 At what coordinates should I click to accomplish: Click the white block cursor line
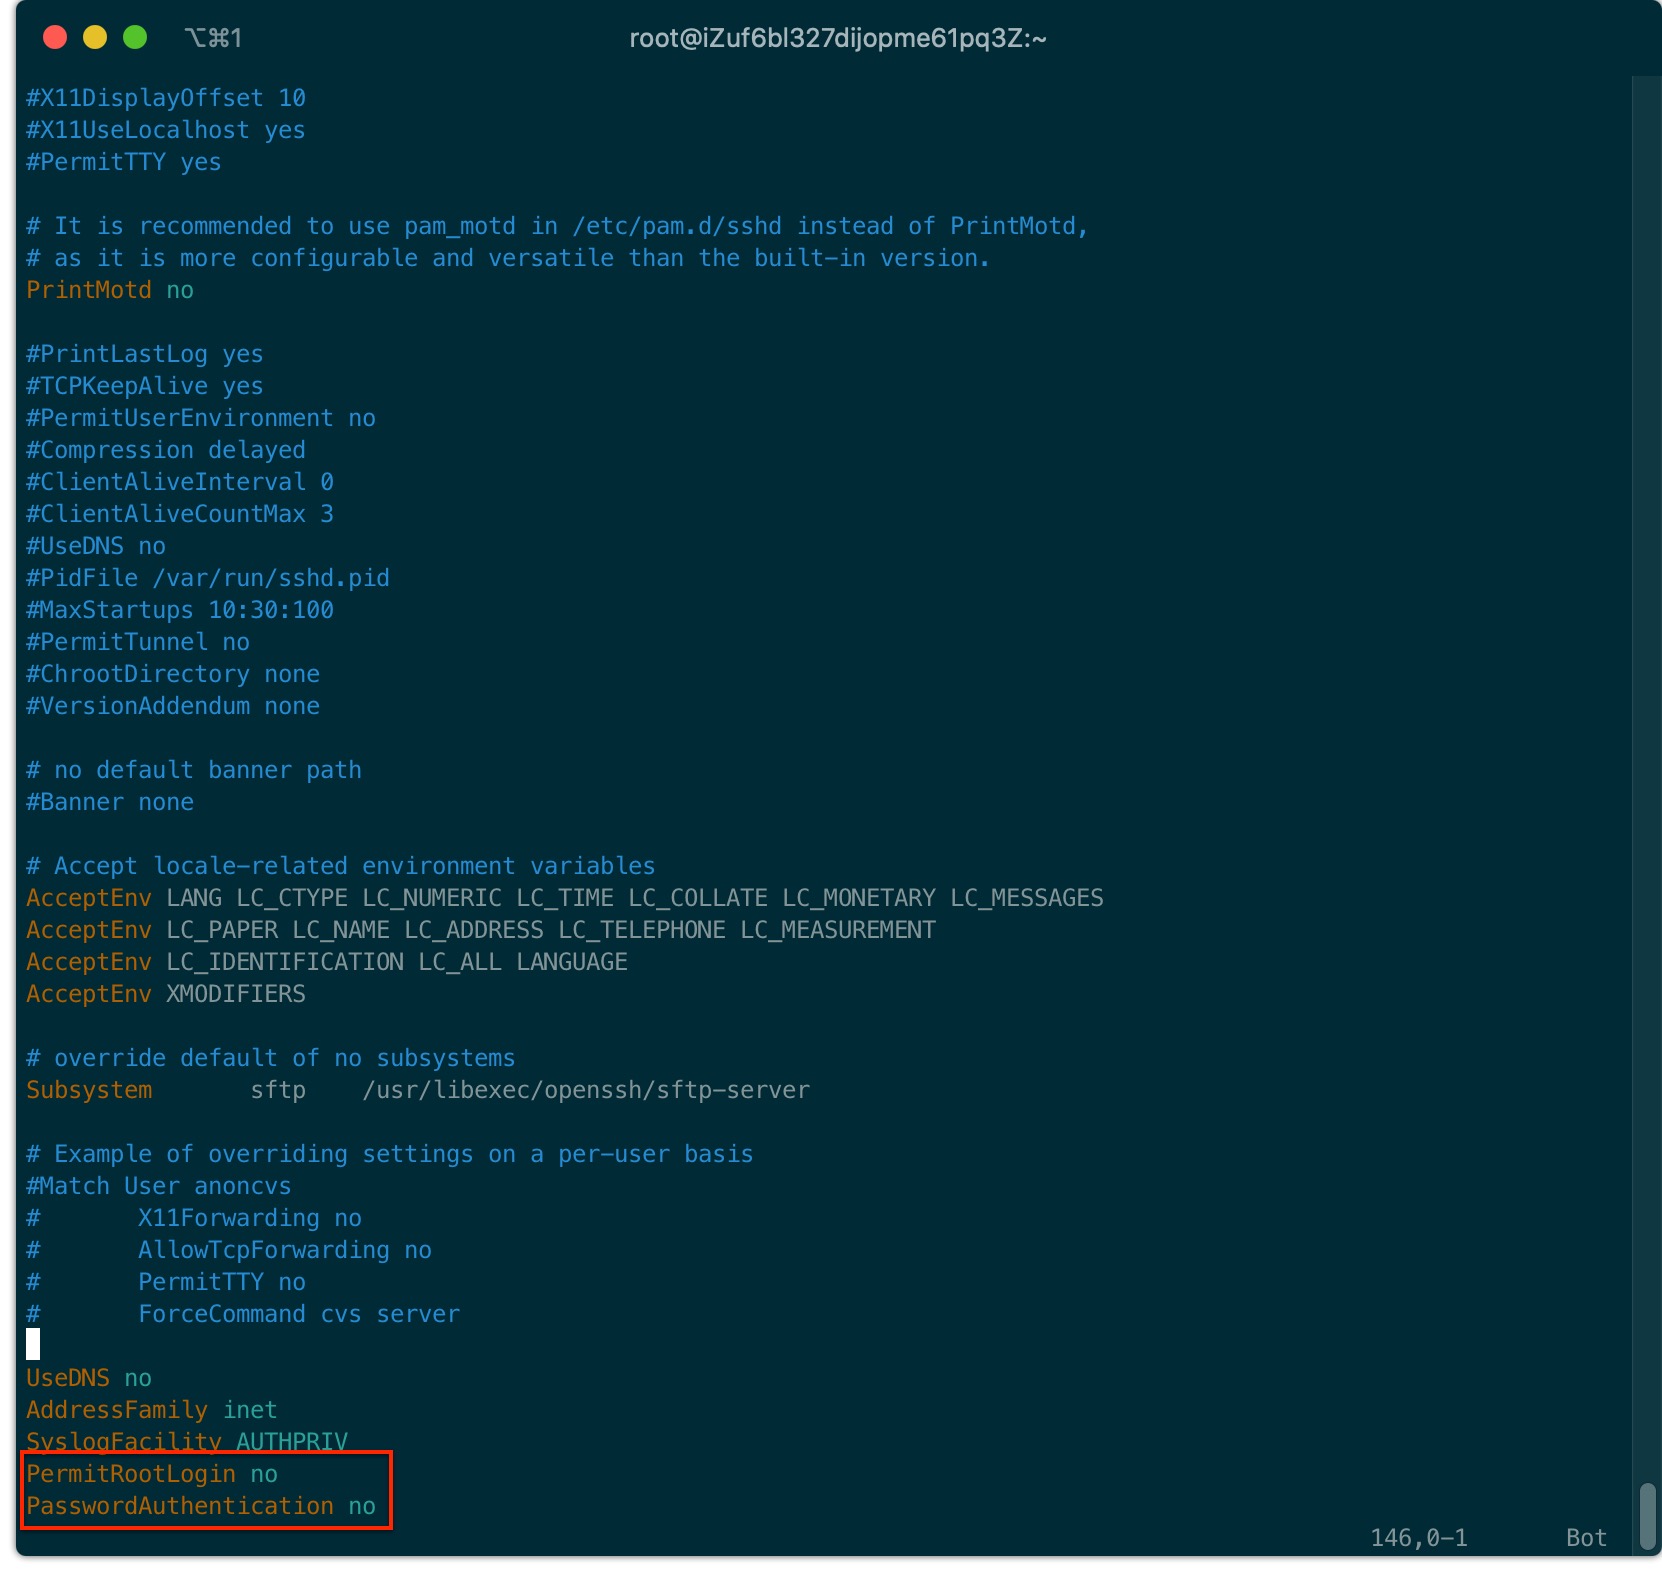(x=33, y=1345)
